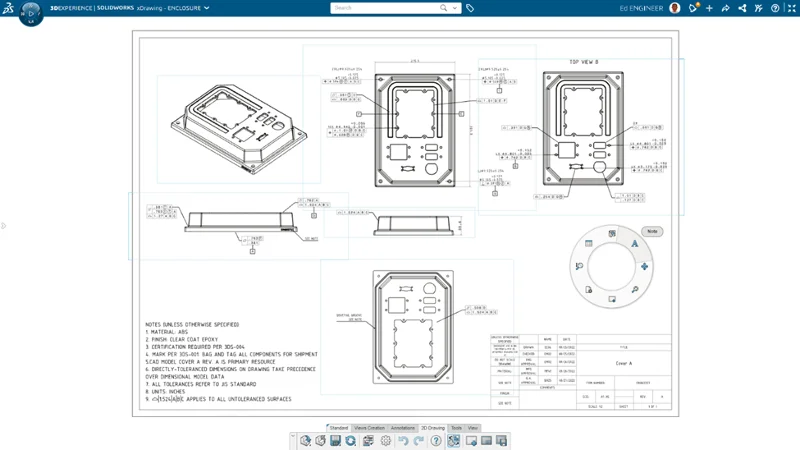This screenshot has height=450, width=800.
Task: Click the Save icon in bottom toolbar
Action: pos(335,440)
